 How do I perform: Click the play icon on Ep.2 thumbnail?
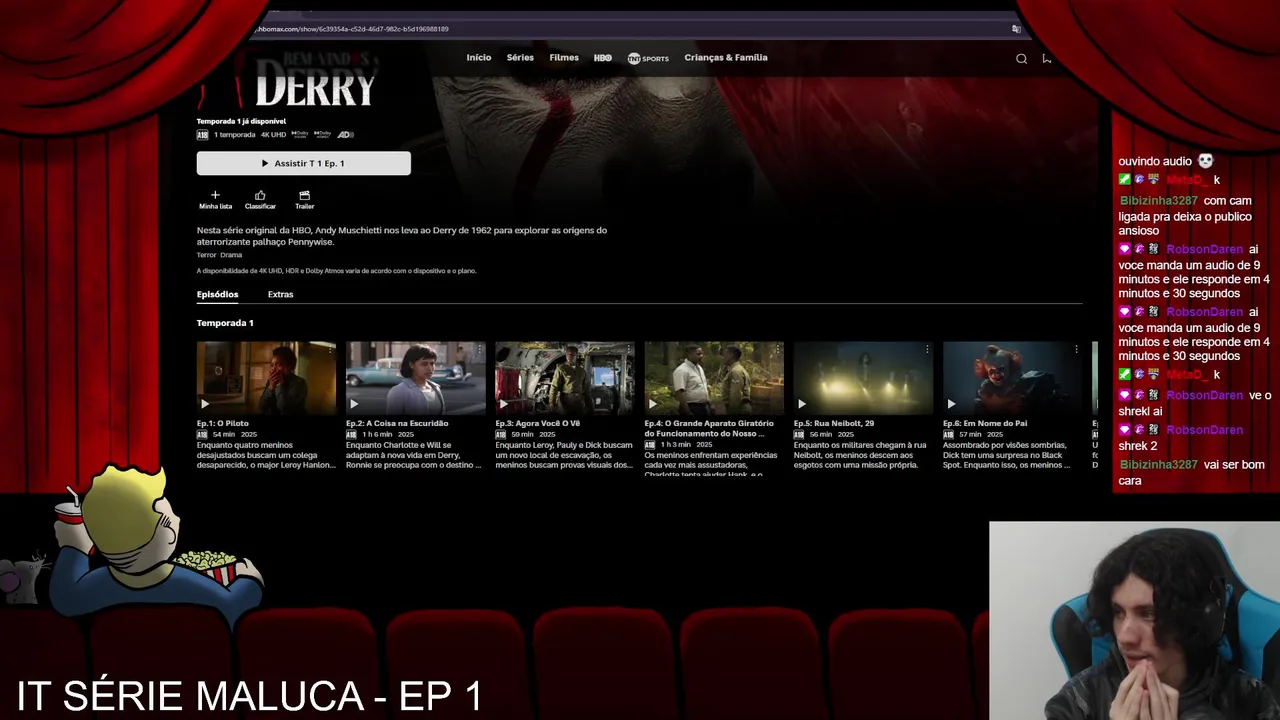pos(354,404)
